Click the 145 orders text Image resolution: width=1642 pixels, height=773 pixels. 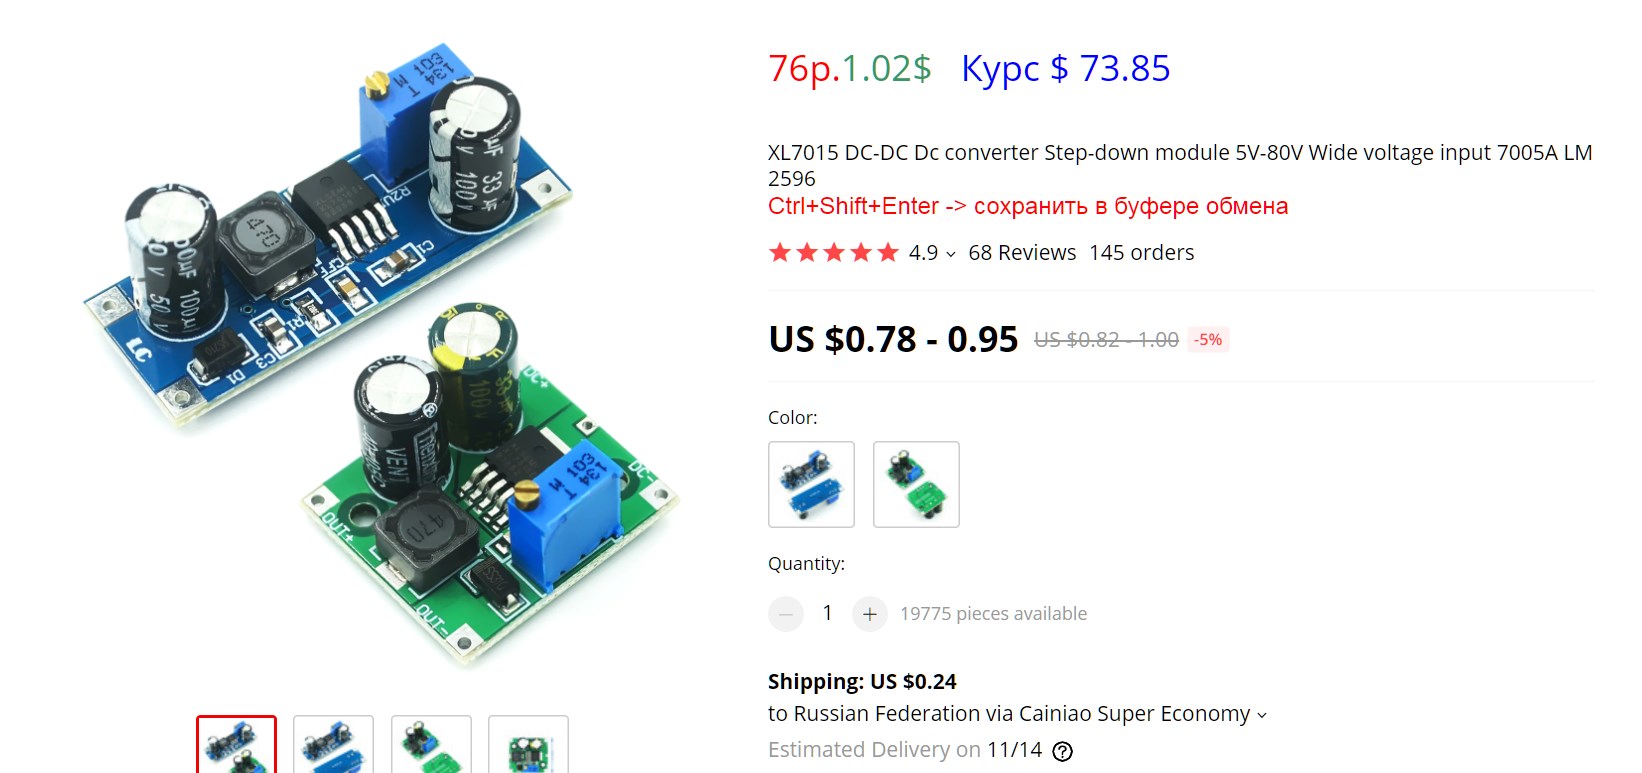[x=1142, y=253]
